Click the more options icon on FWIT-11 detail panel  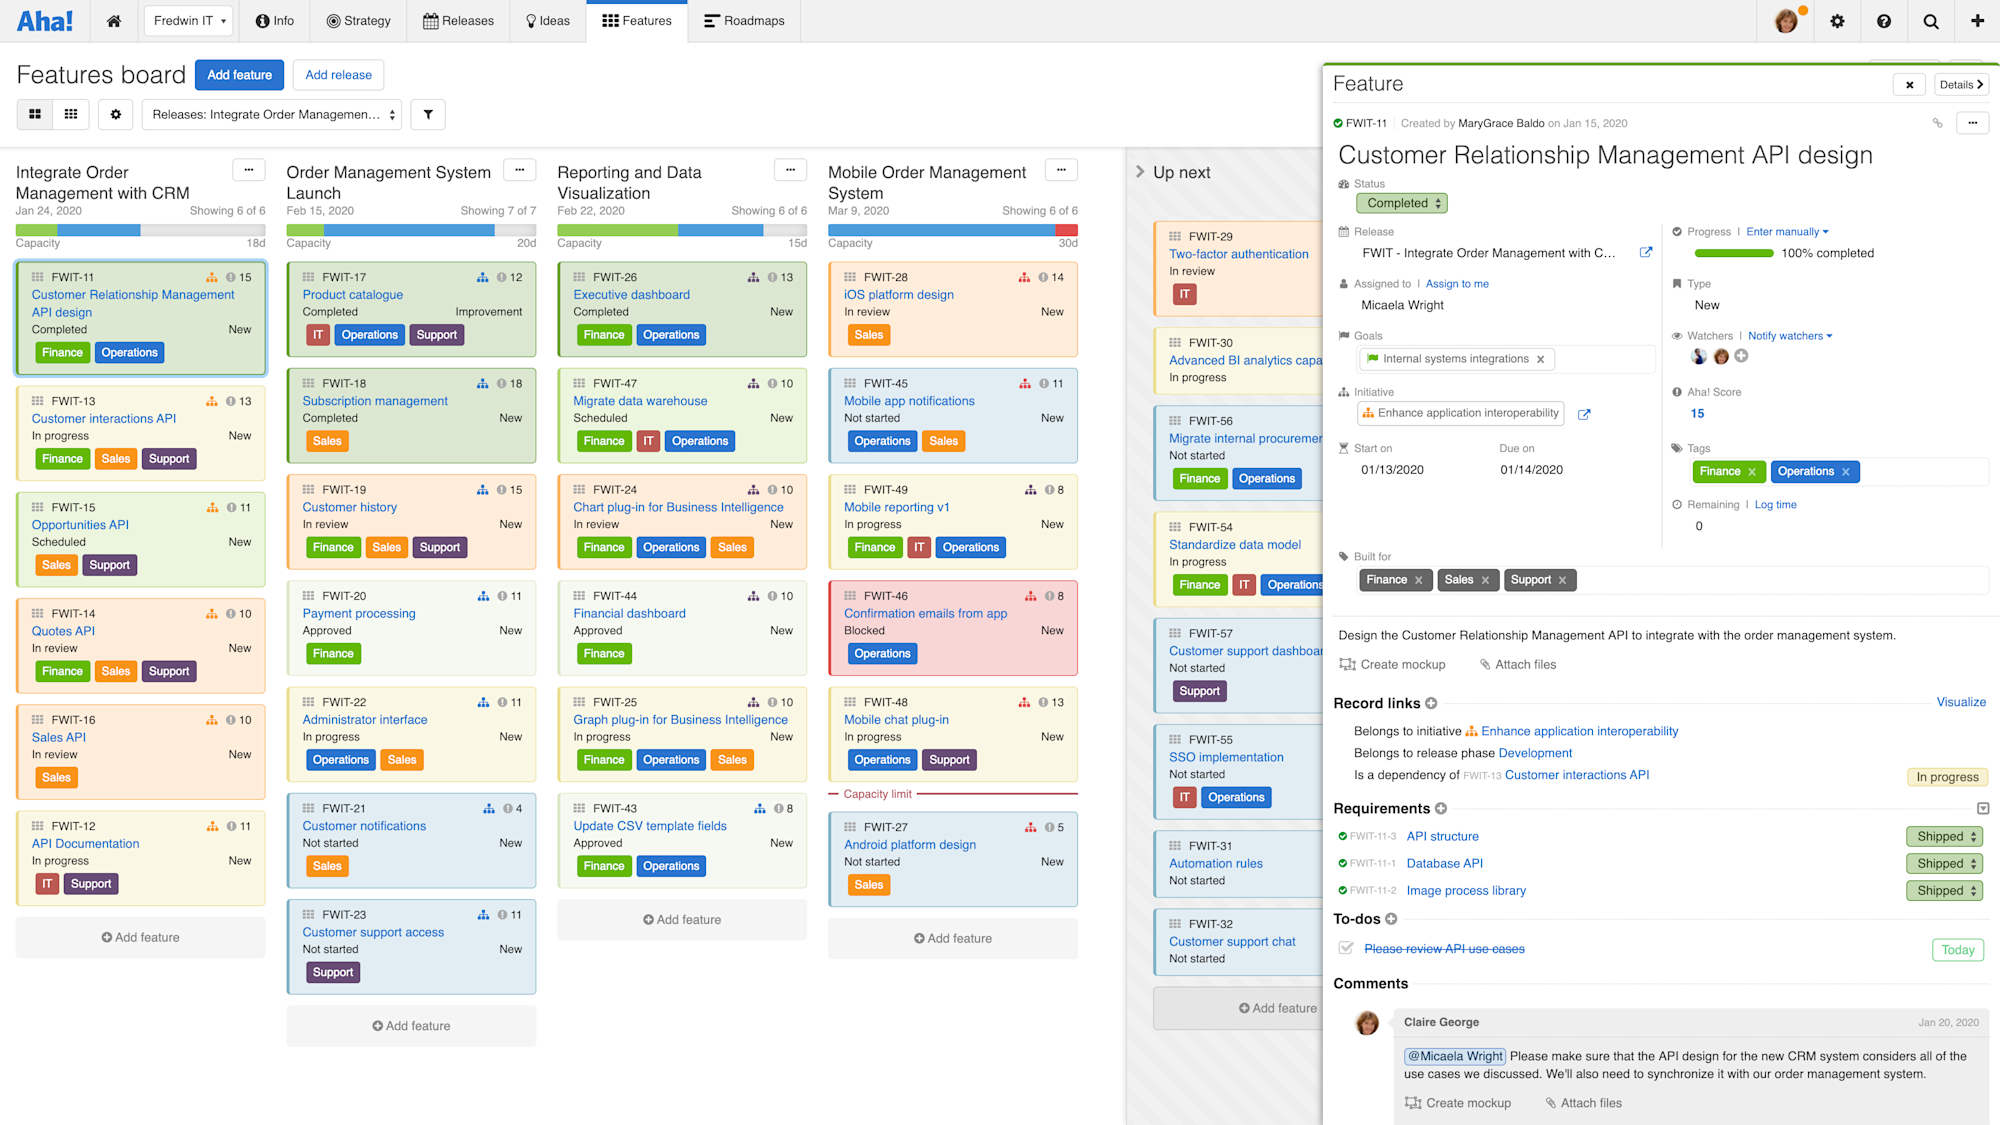point(1973,124)
